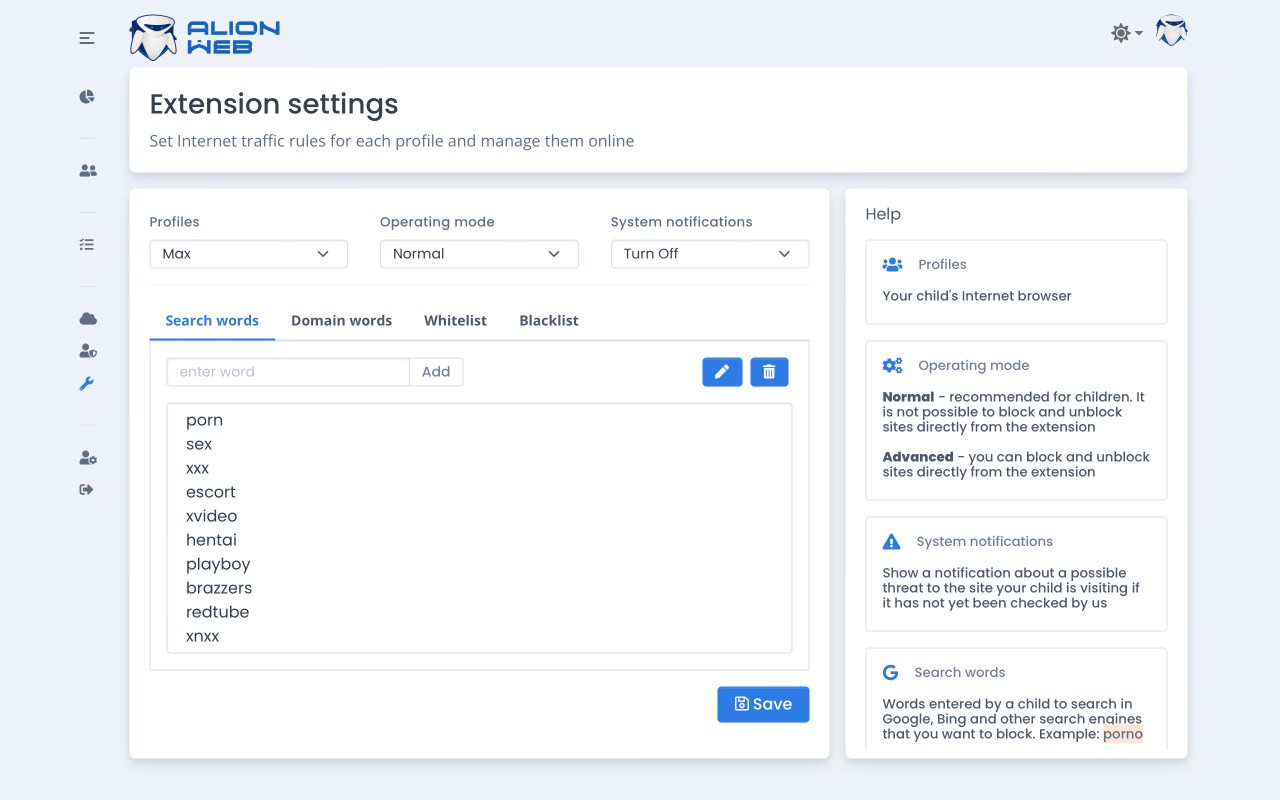1280x800 pixels.
Task: Open the System notifications dropdown
Action: coord(709,254)
